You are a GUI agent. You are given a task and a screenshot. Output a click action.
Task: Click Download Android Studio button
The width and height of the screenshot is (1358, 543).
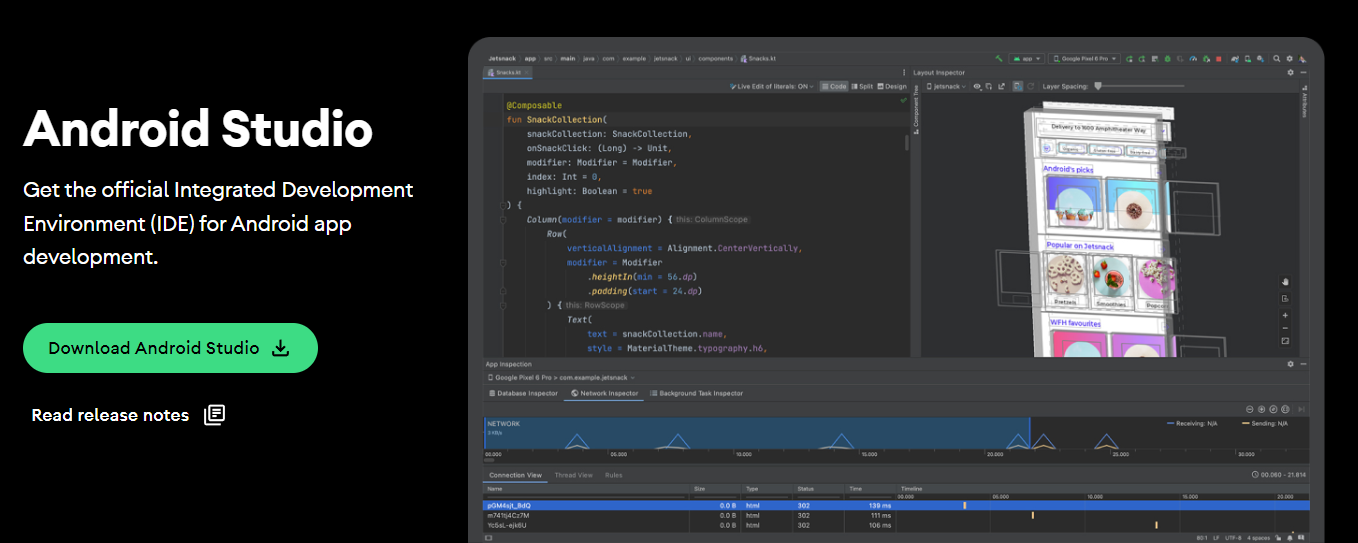click(x=170, y=348)
